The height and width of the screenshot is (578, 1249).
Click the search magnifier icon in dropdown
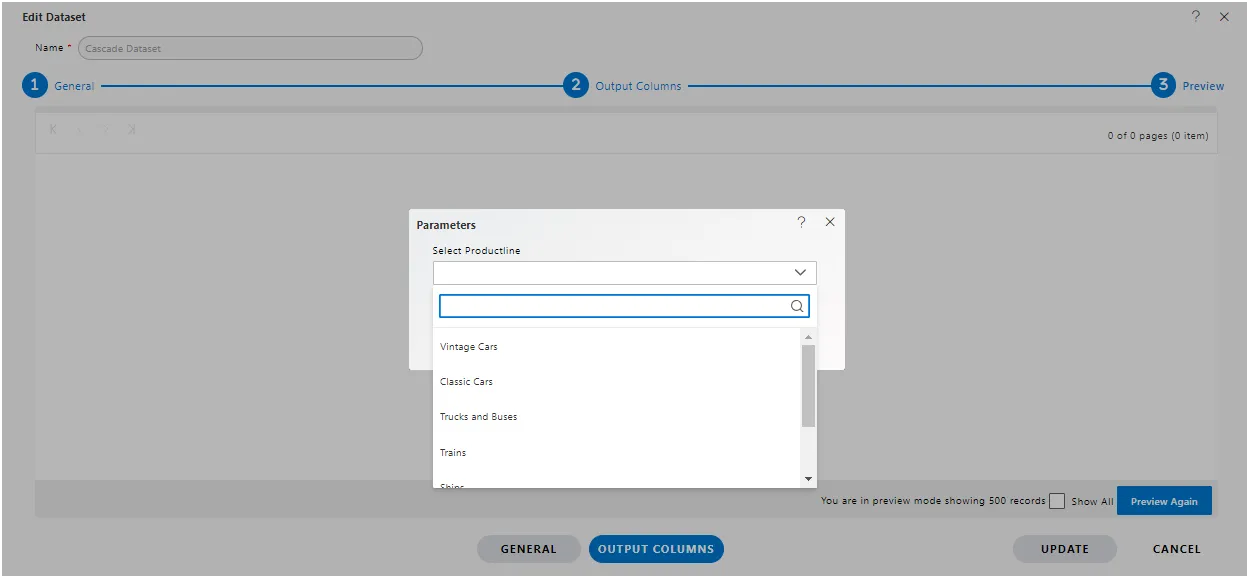(797, 306)
